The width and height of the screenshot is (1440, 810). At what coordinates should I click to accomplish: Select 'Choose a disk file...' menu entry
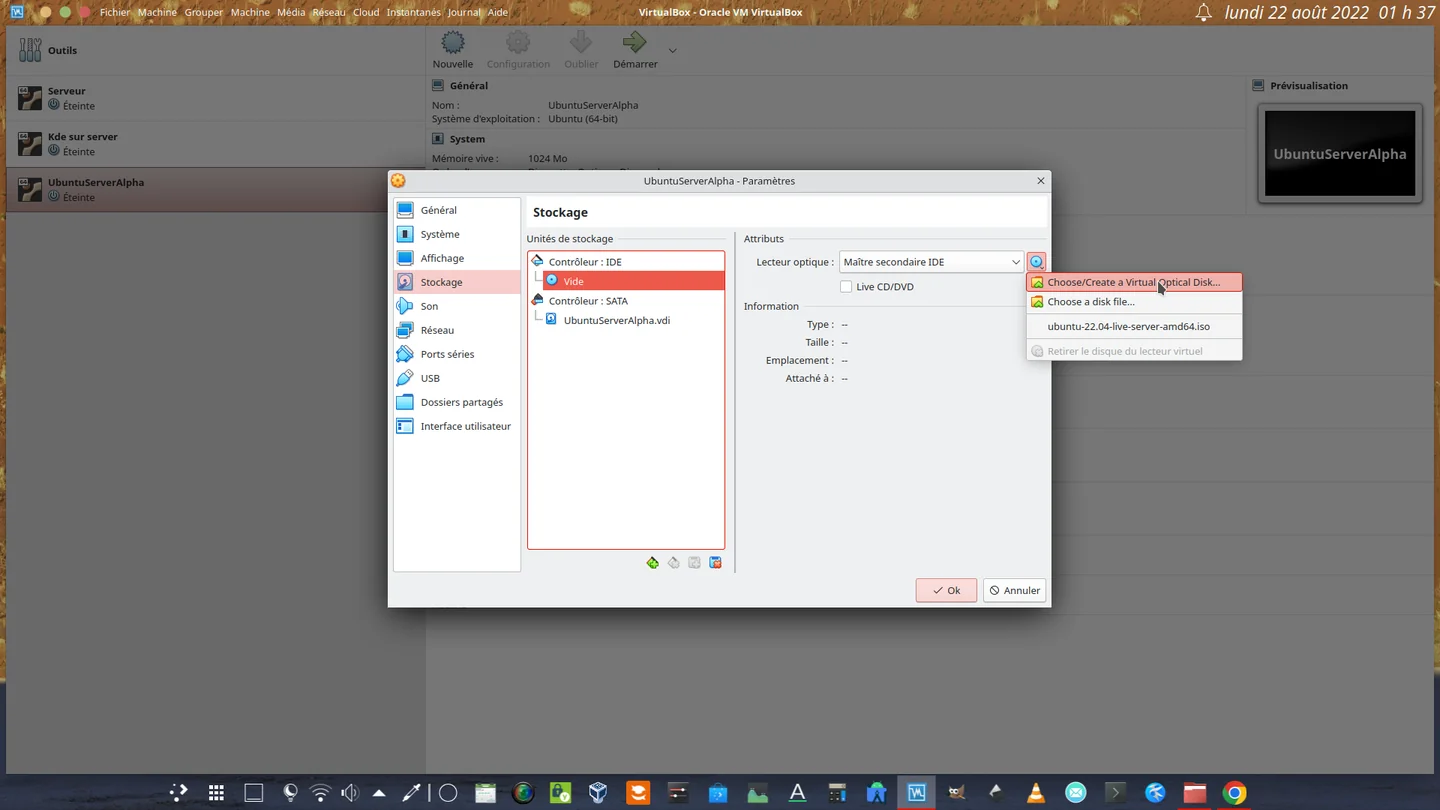tap(1134, 302)
